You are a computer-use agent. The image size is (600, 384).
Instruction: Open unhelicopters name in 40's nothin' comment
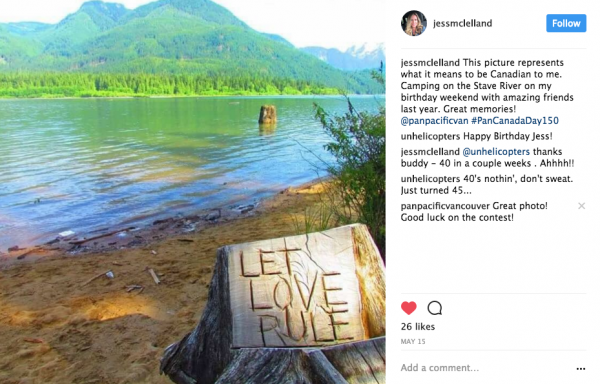(430, 179)
